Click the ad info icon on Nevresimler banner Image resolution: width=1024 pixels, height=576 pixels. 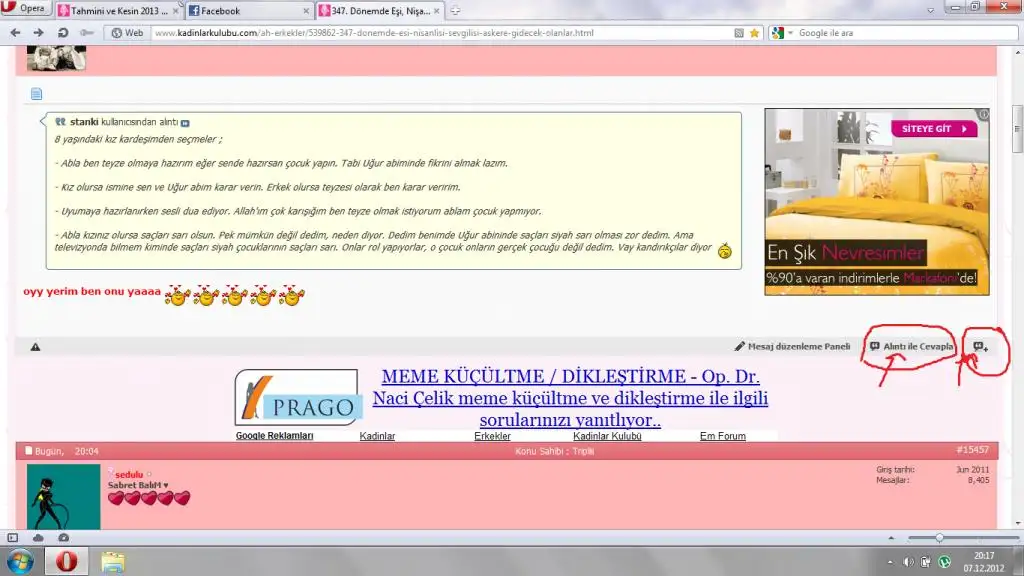point(984,114)
